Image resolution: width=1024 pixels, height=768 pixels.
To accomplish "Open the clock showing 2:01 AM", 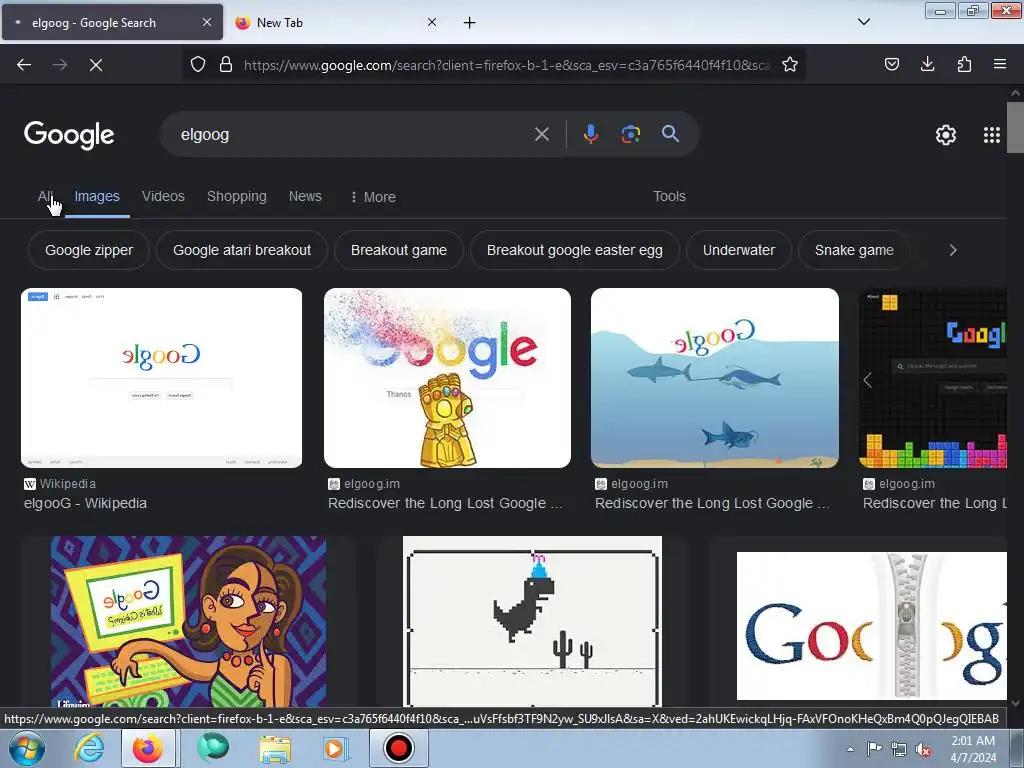I will click(x=973, y=749).
